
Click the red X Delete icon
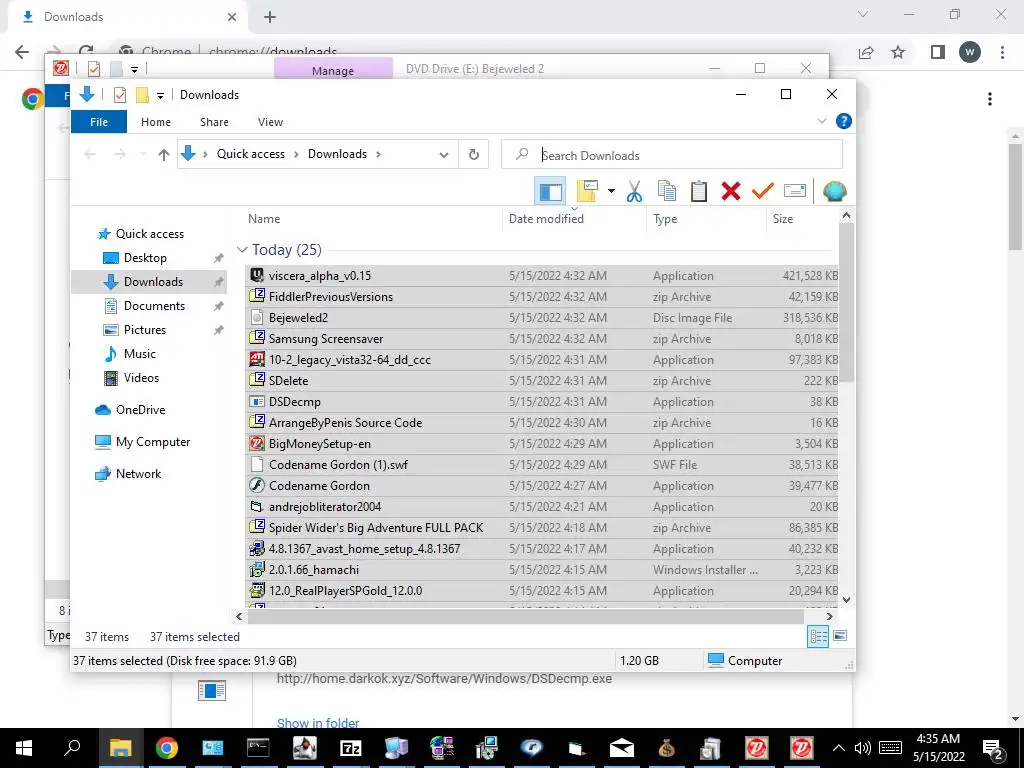(731, 191)
